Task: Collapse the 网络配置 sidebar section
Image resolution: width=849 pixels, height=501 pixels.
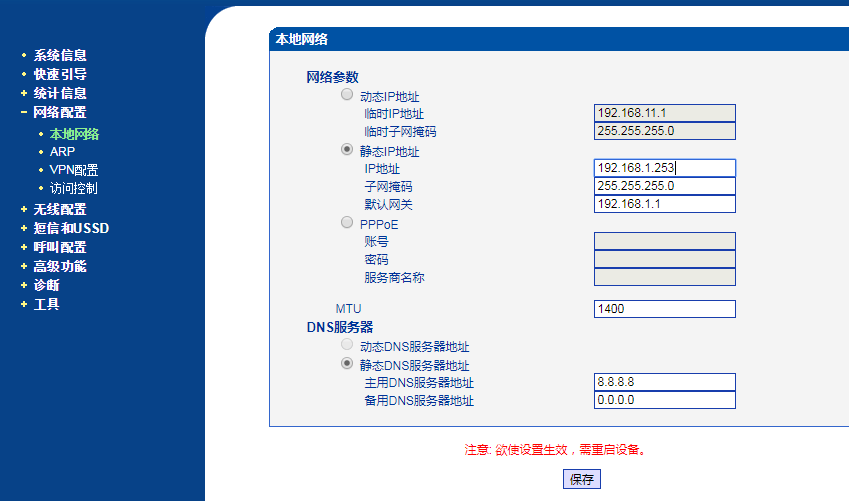Action: (59, 112)
